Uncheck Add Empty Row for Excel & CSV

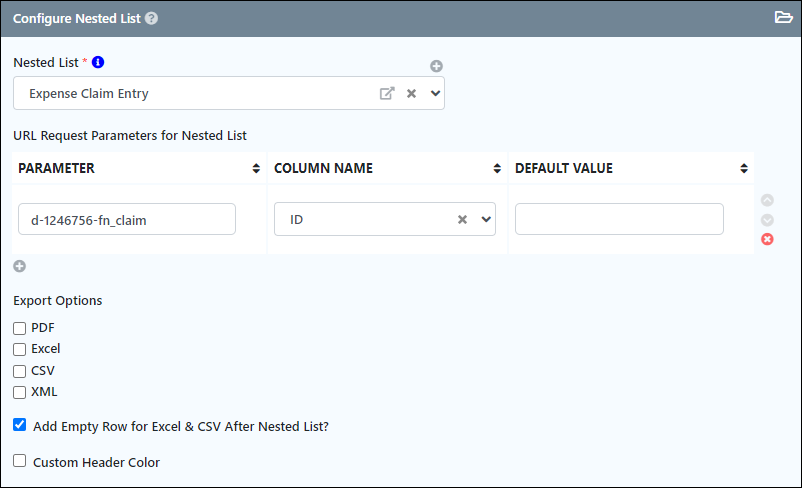pyautogui.click(x=19, y=425)
